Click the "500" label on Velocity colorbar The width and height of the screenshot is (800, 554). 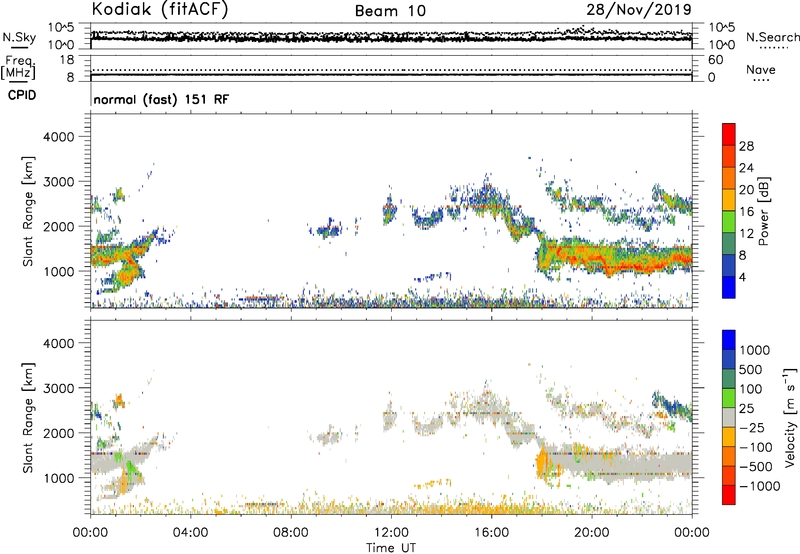(751, 369)
